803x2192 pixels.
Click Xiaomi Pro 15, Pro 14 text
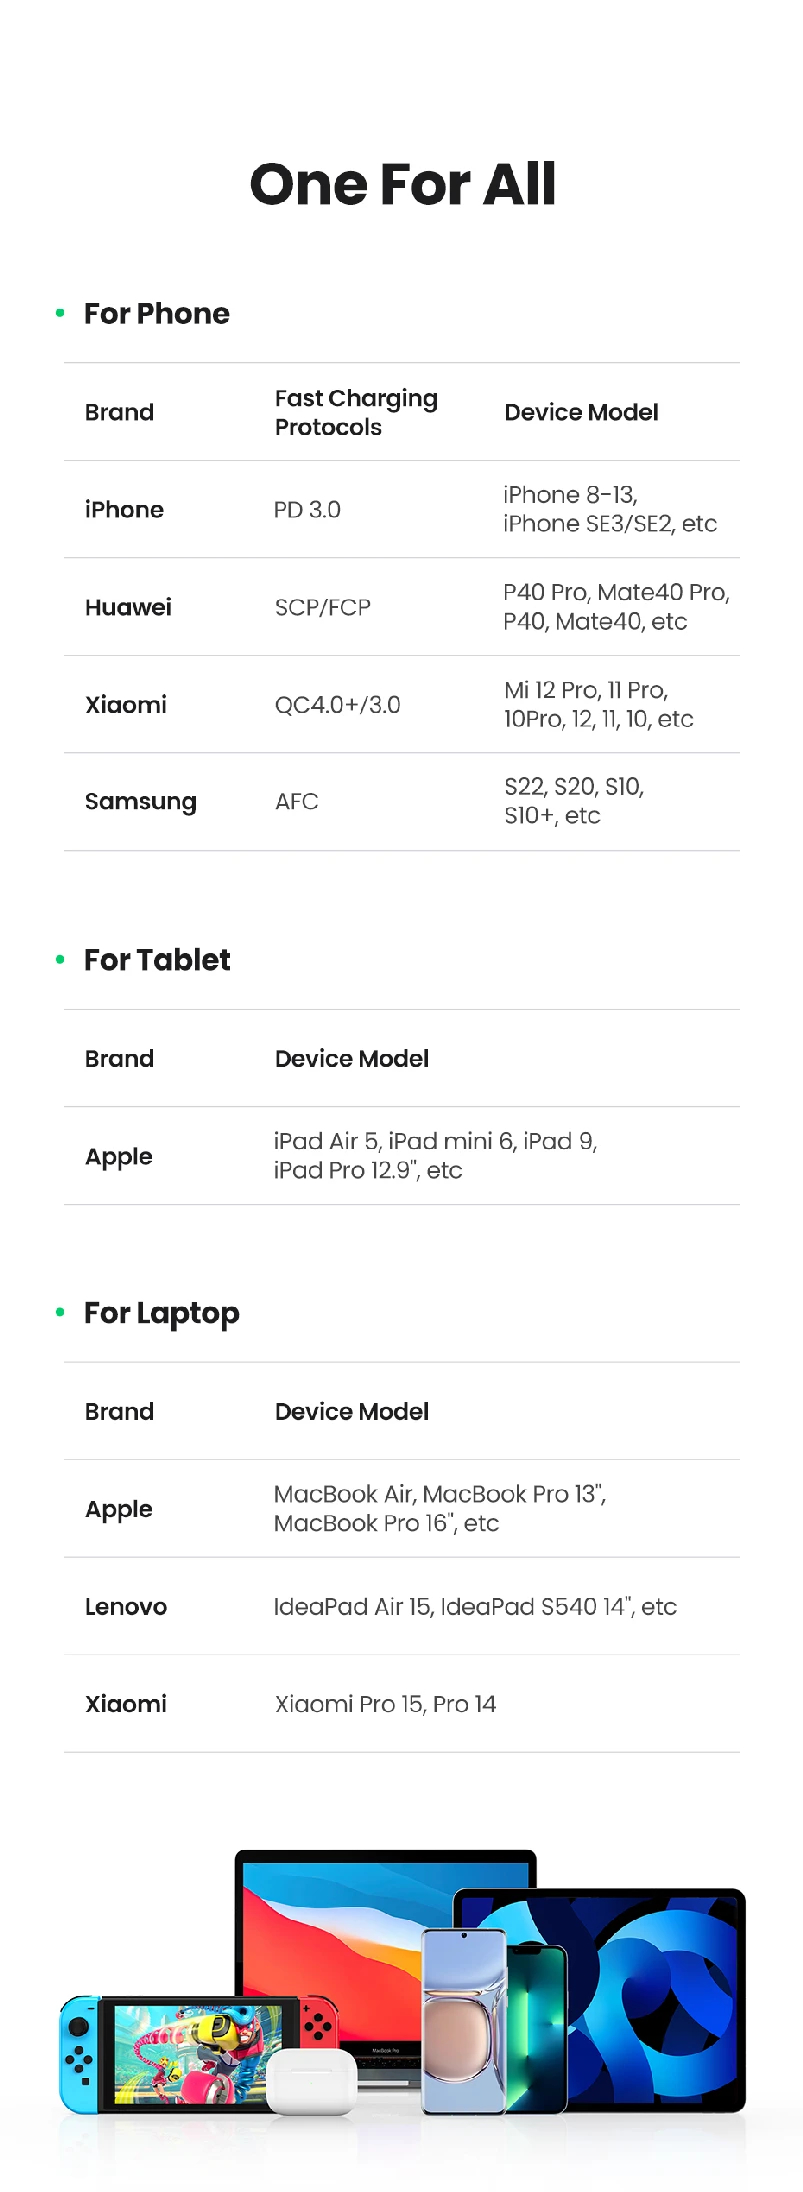coord(386,1704)
